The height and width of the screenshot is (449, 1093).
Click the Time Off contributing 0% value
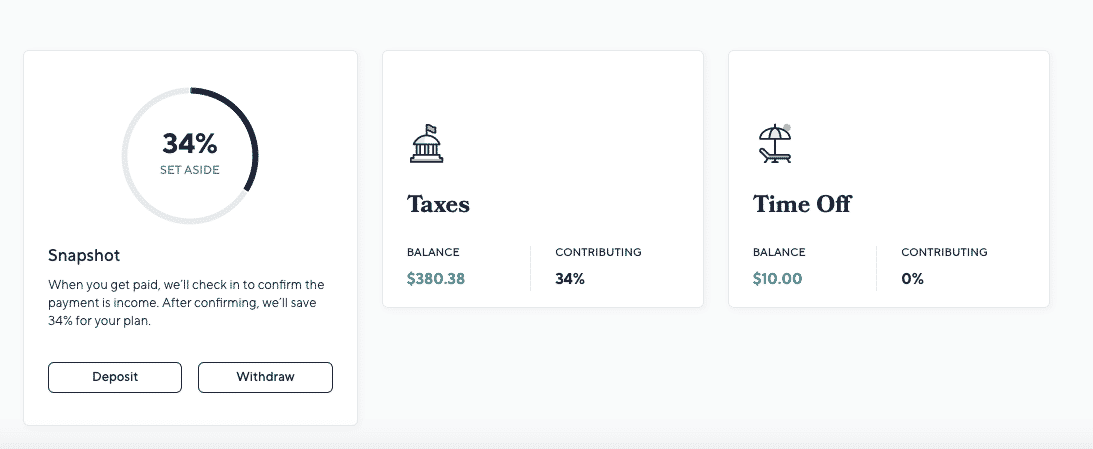pos(912,279)
